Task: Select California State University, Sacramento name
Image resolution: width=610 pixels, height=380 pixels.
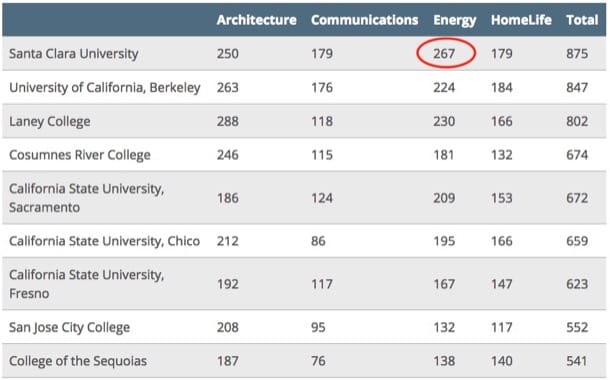Action: (86, 198)
